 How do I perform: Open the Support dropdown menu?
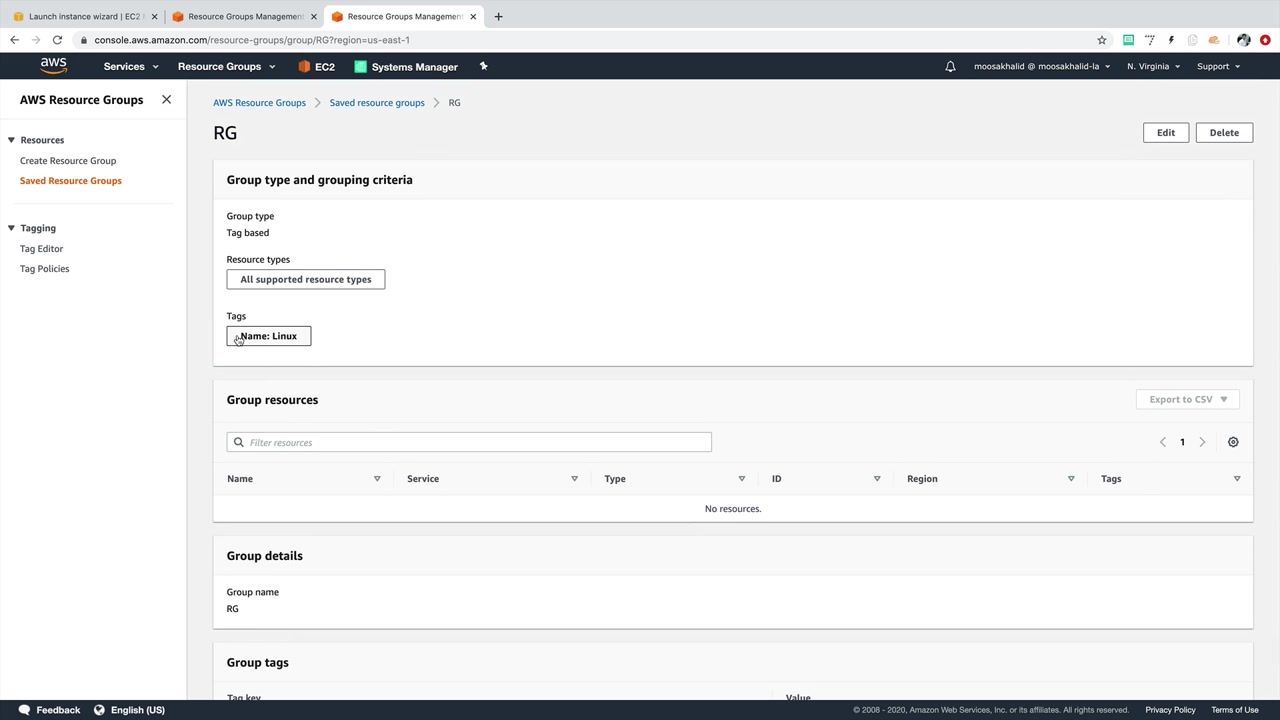point(1218,67)
